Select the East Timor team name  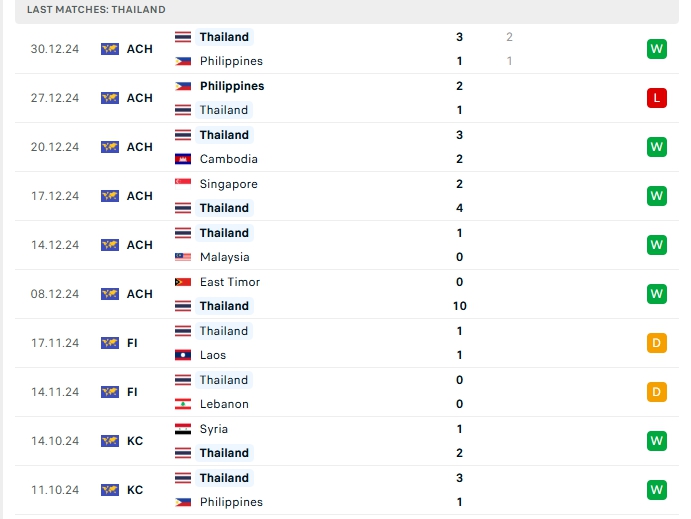click(230, 282)
